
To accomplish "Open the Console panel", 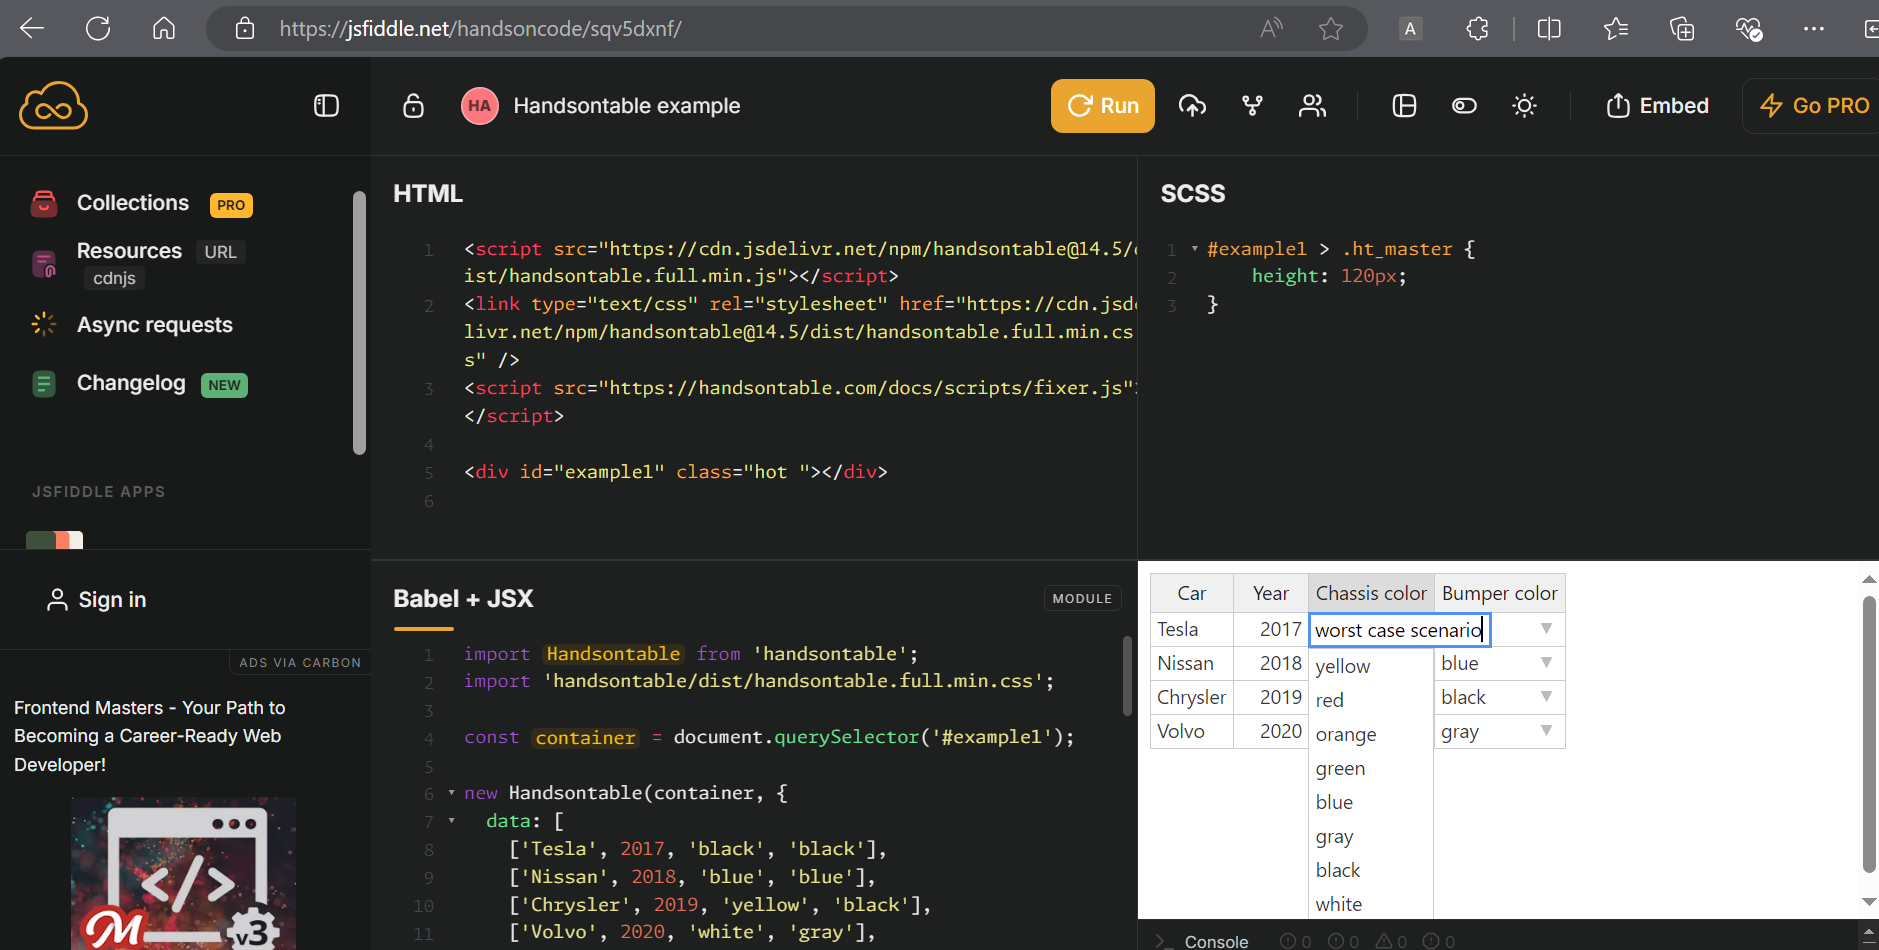I will tap(1216, 941).
